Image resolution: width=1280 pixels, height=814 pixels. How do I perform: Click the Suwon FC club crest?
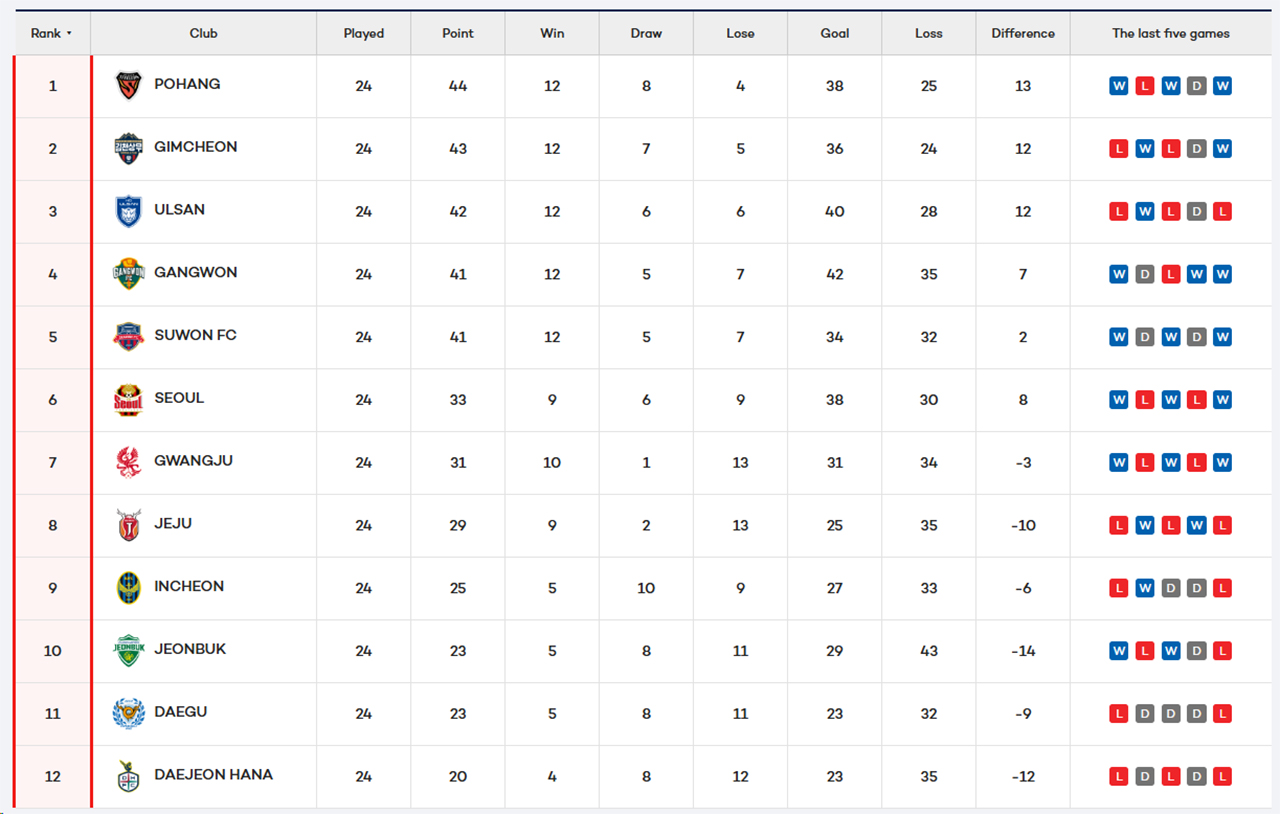[x=129, y=337]
